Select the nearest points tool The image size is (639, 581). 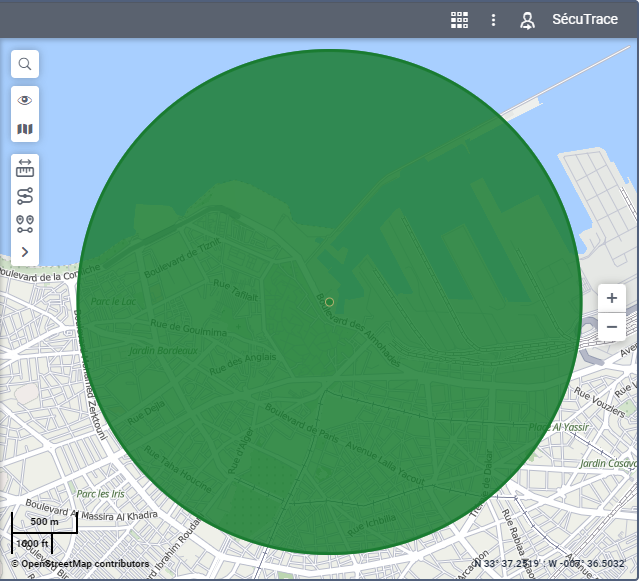[x=25, y=224]
